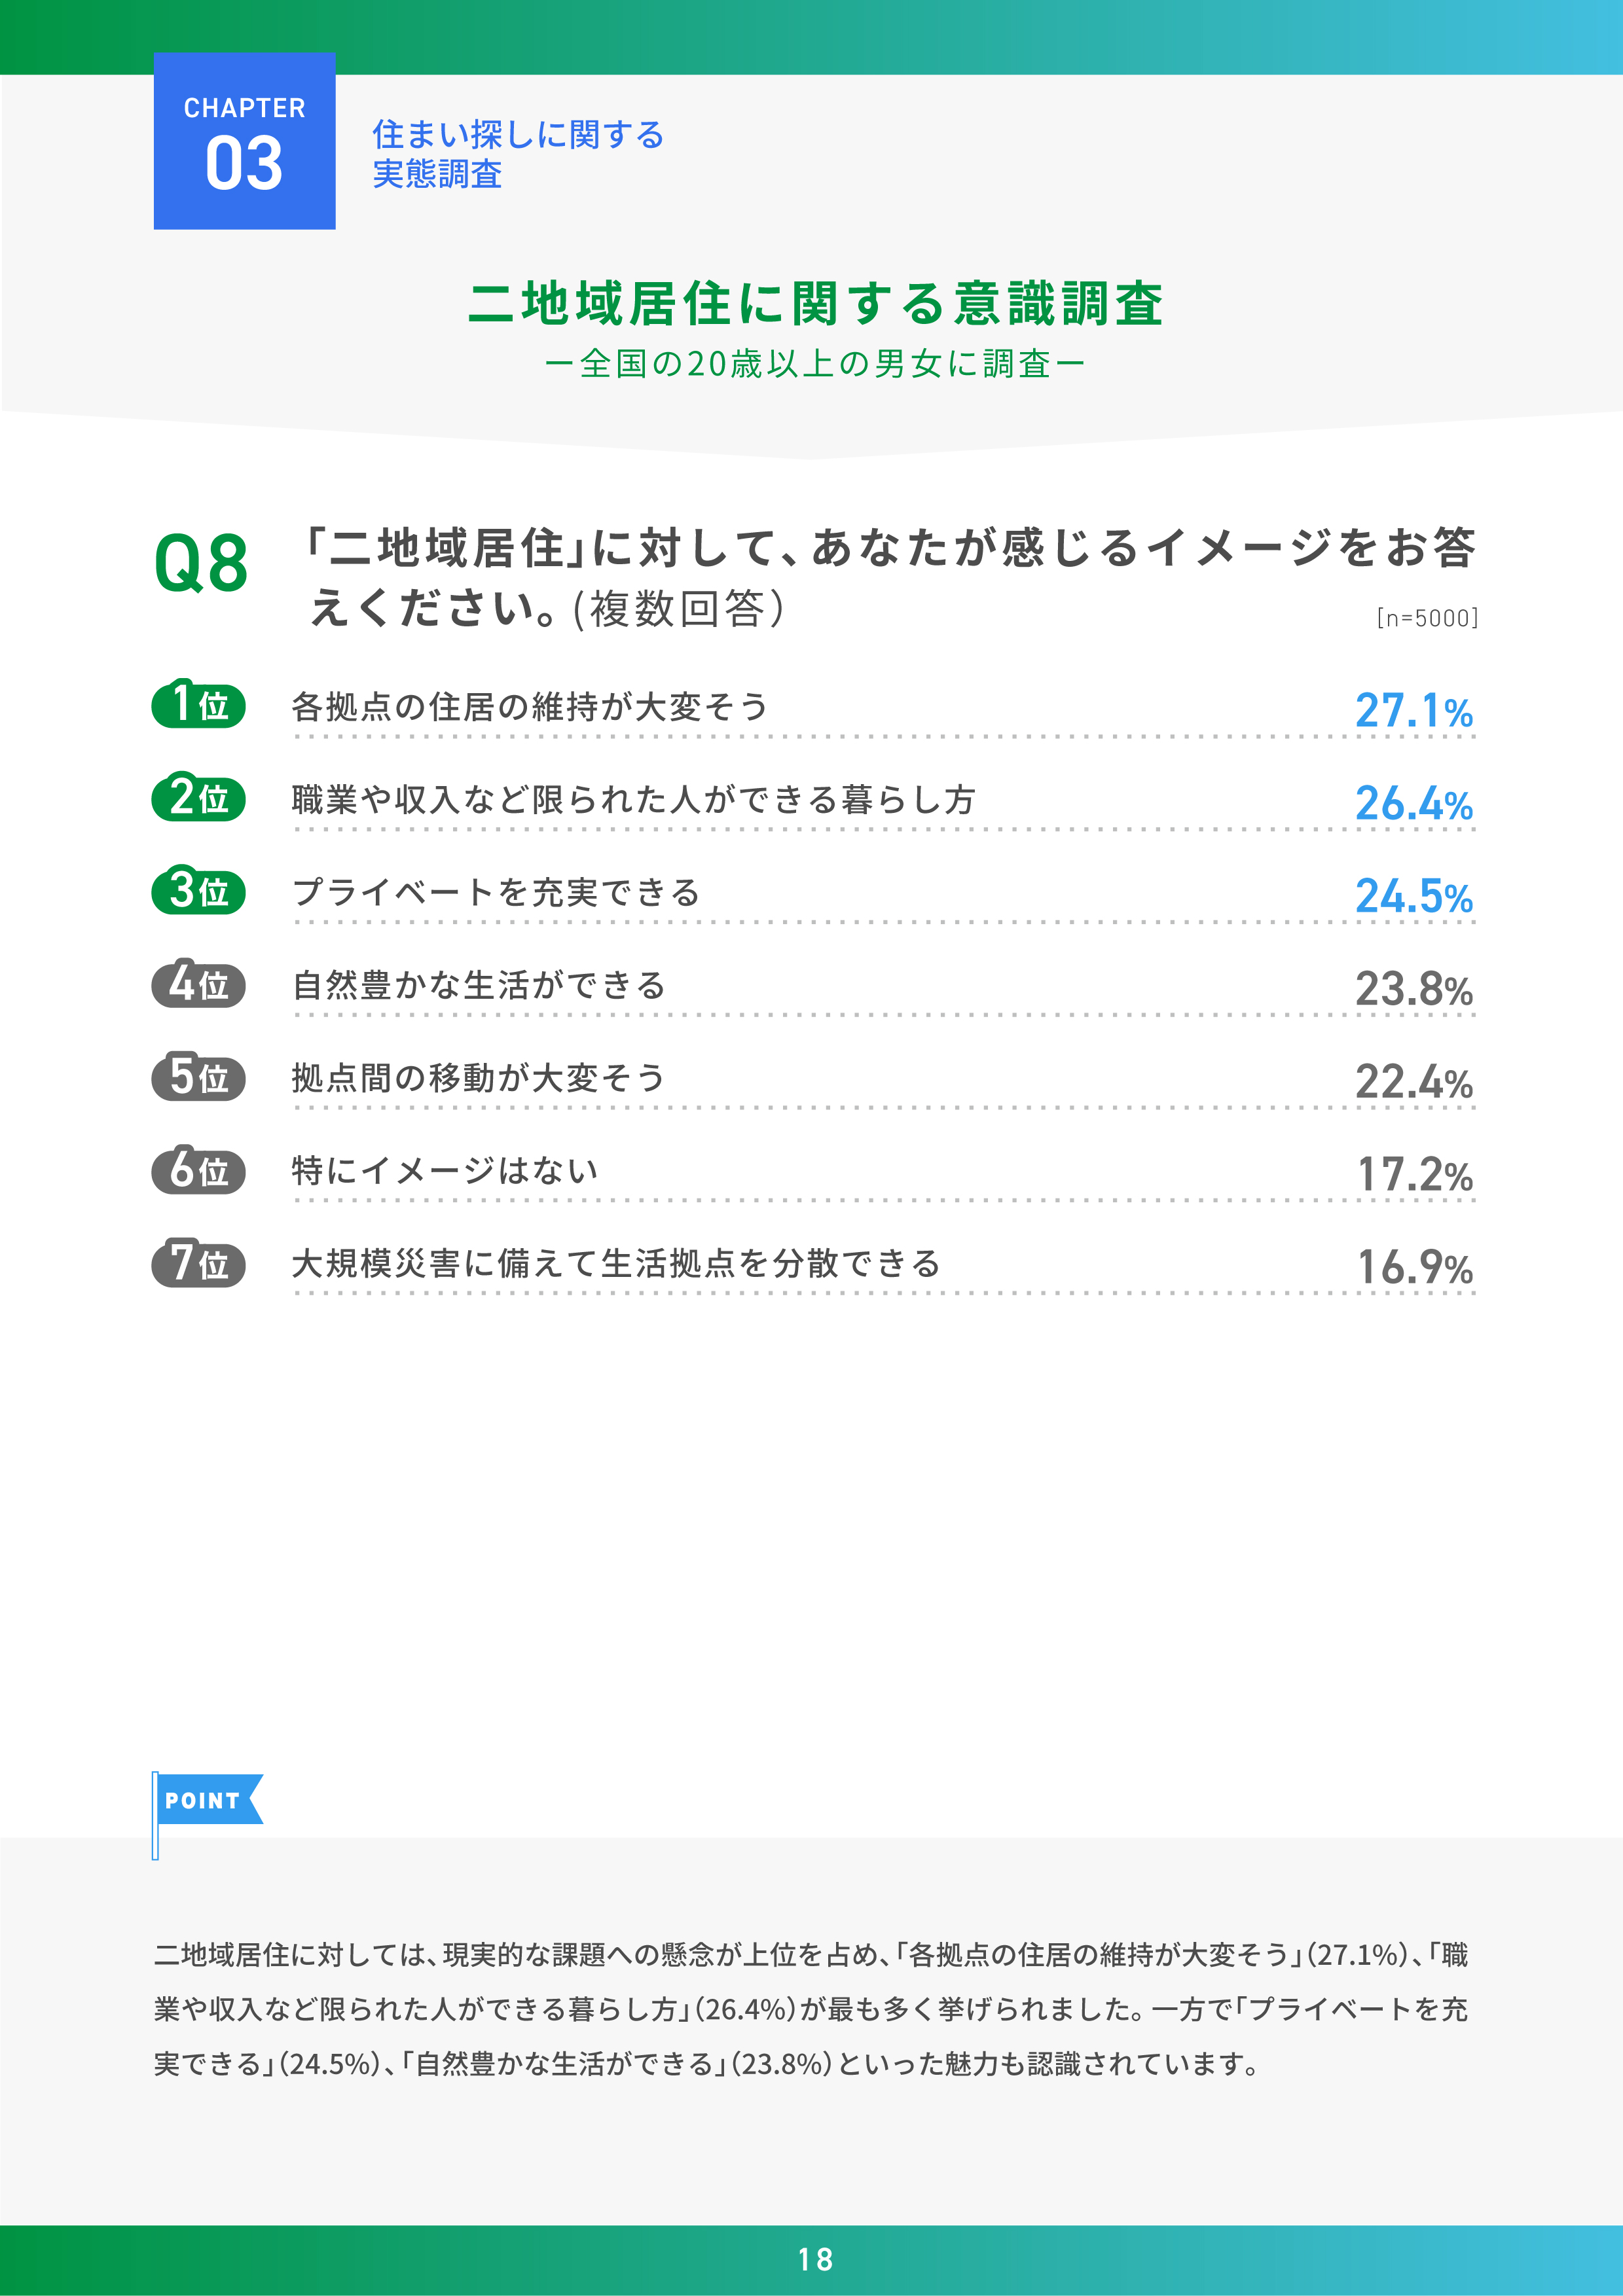Click the 27.1% percentage value

[x=1413, y=711]
